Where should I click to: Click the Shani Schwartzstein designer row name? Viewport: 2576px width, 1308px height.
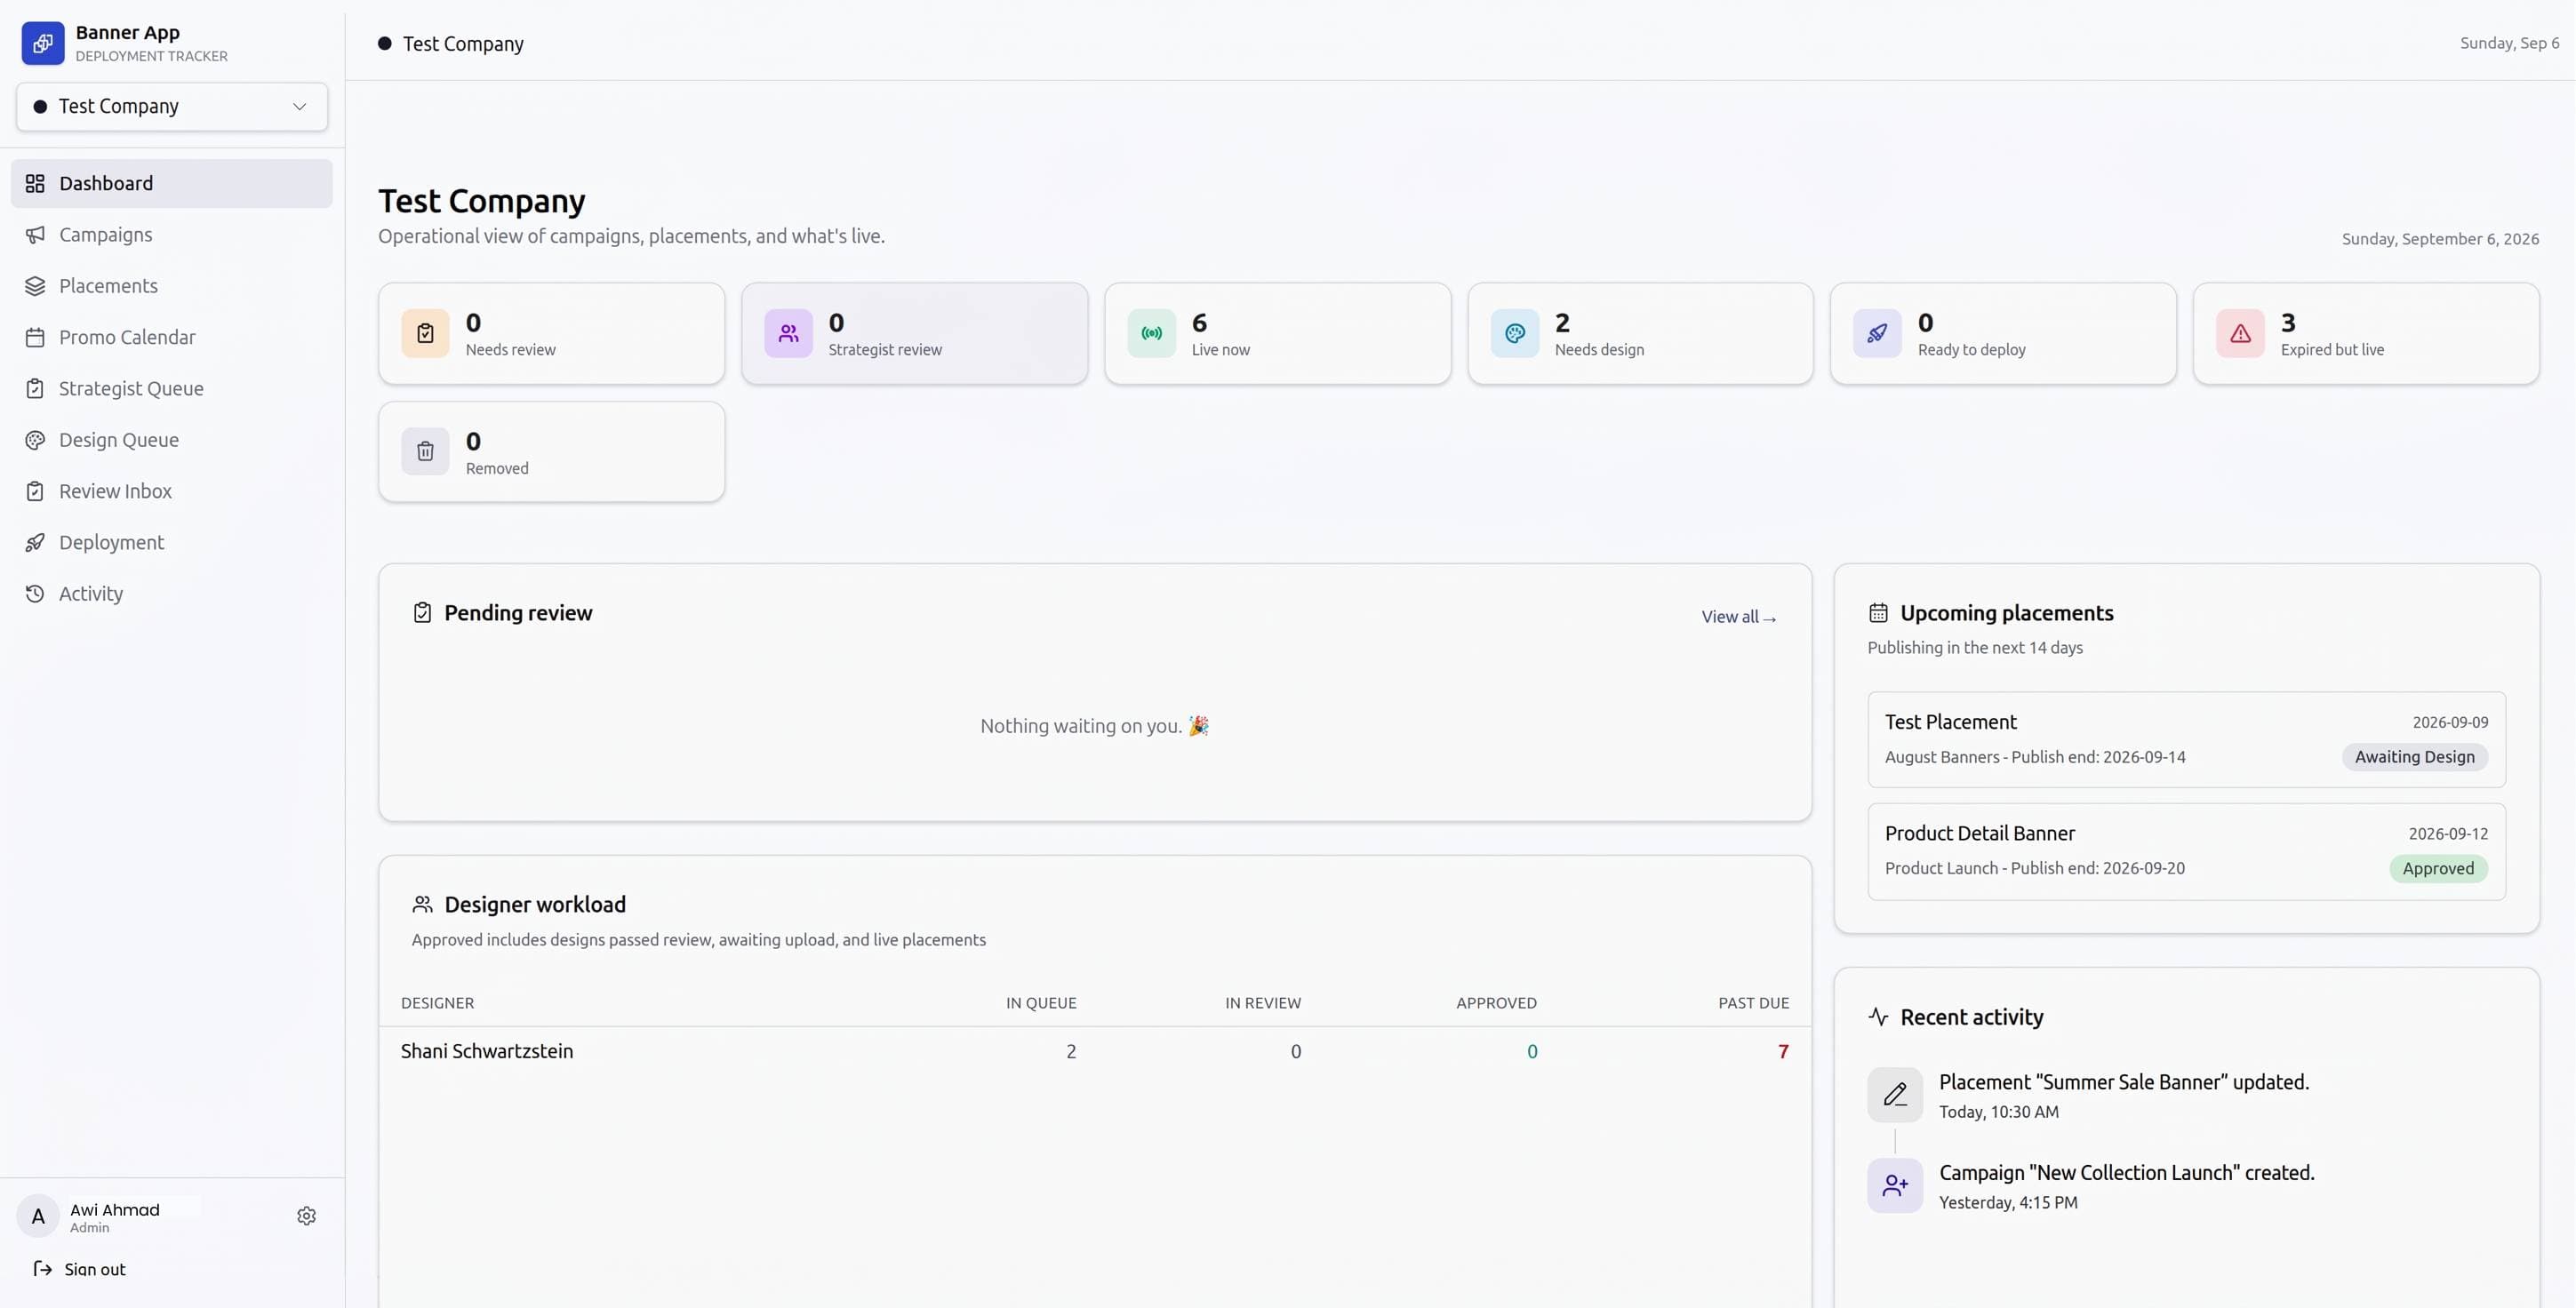tap(487, 1051)
